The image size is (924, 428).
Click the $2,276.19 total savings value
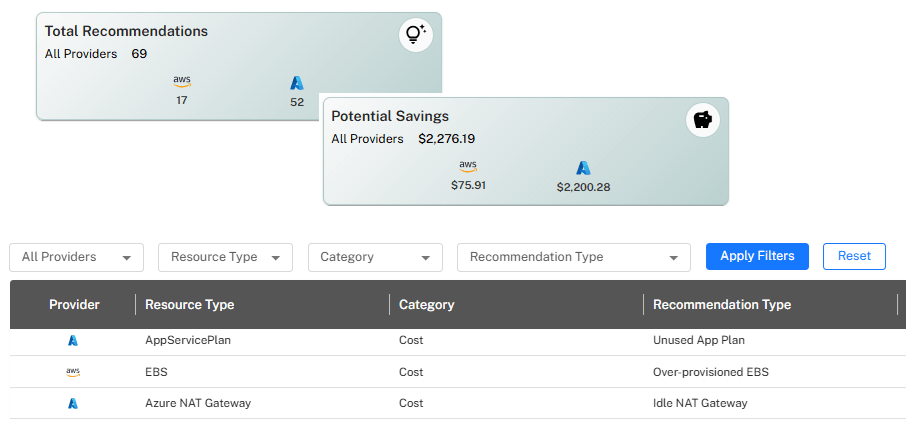447,139
